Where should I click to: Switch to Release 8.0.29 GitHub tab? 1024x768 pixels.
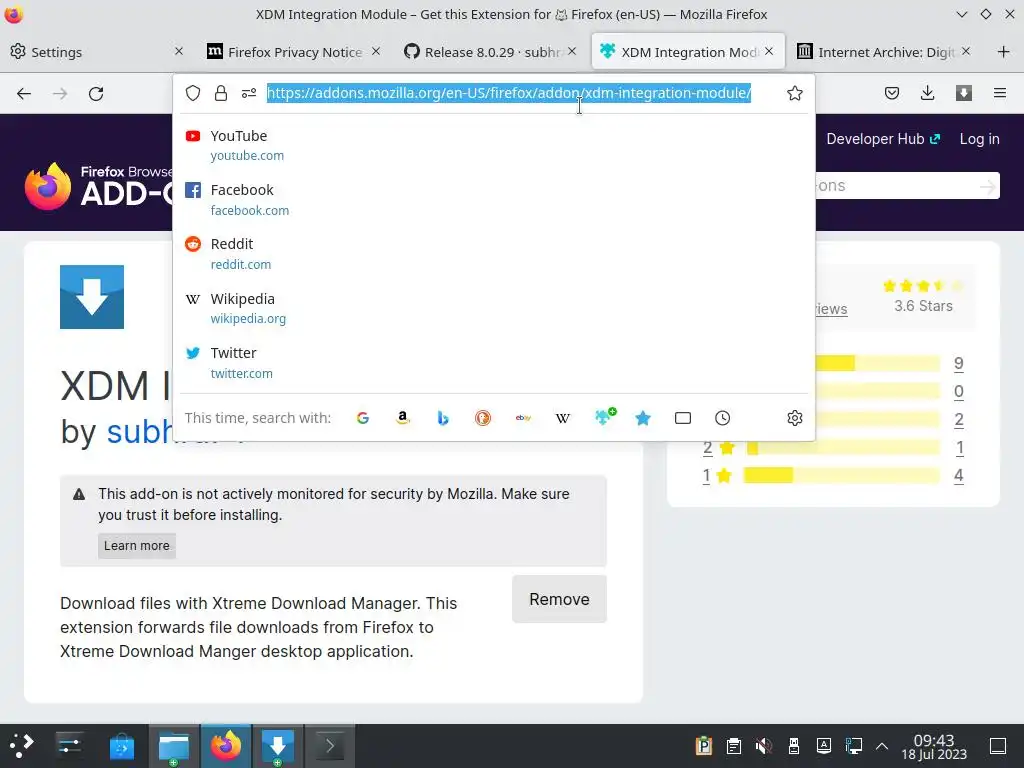pos(490,52)
